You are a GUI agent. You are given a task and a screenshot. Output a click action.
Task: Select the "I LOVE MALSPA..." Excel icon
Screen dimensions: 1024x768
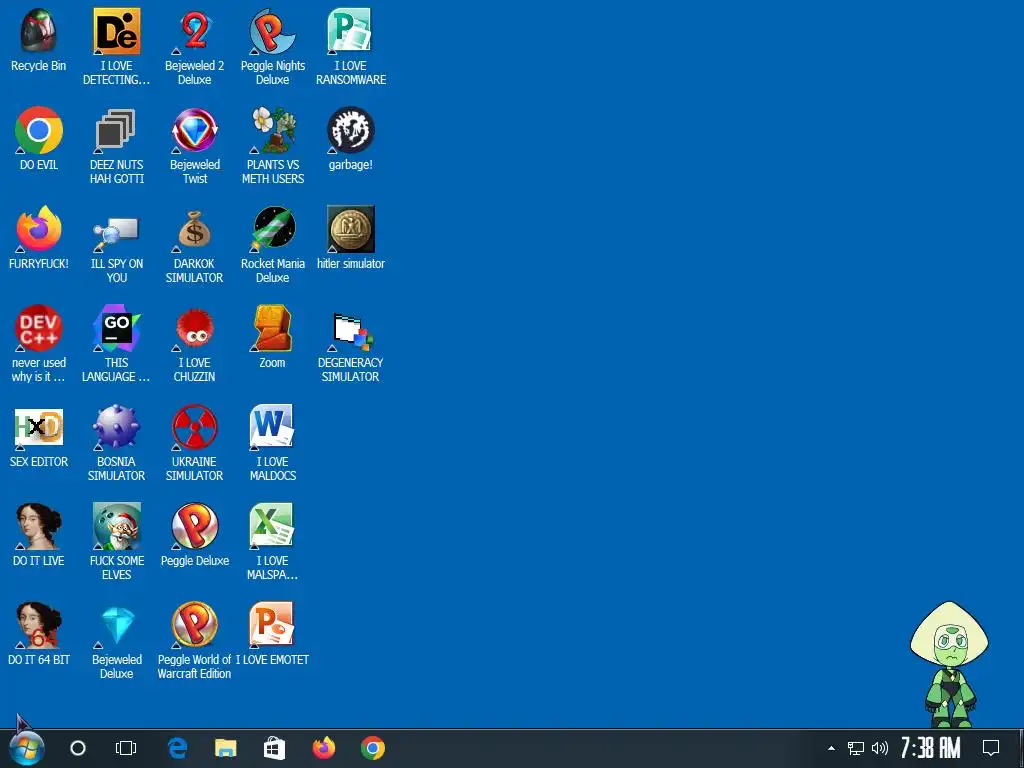point(272,526)
